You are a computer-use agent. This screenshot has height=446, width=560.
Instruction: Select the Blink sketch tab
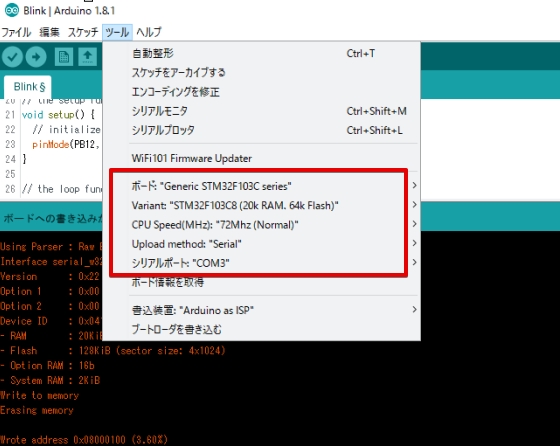[x=29, y=87]
